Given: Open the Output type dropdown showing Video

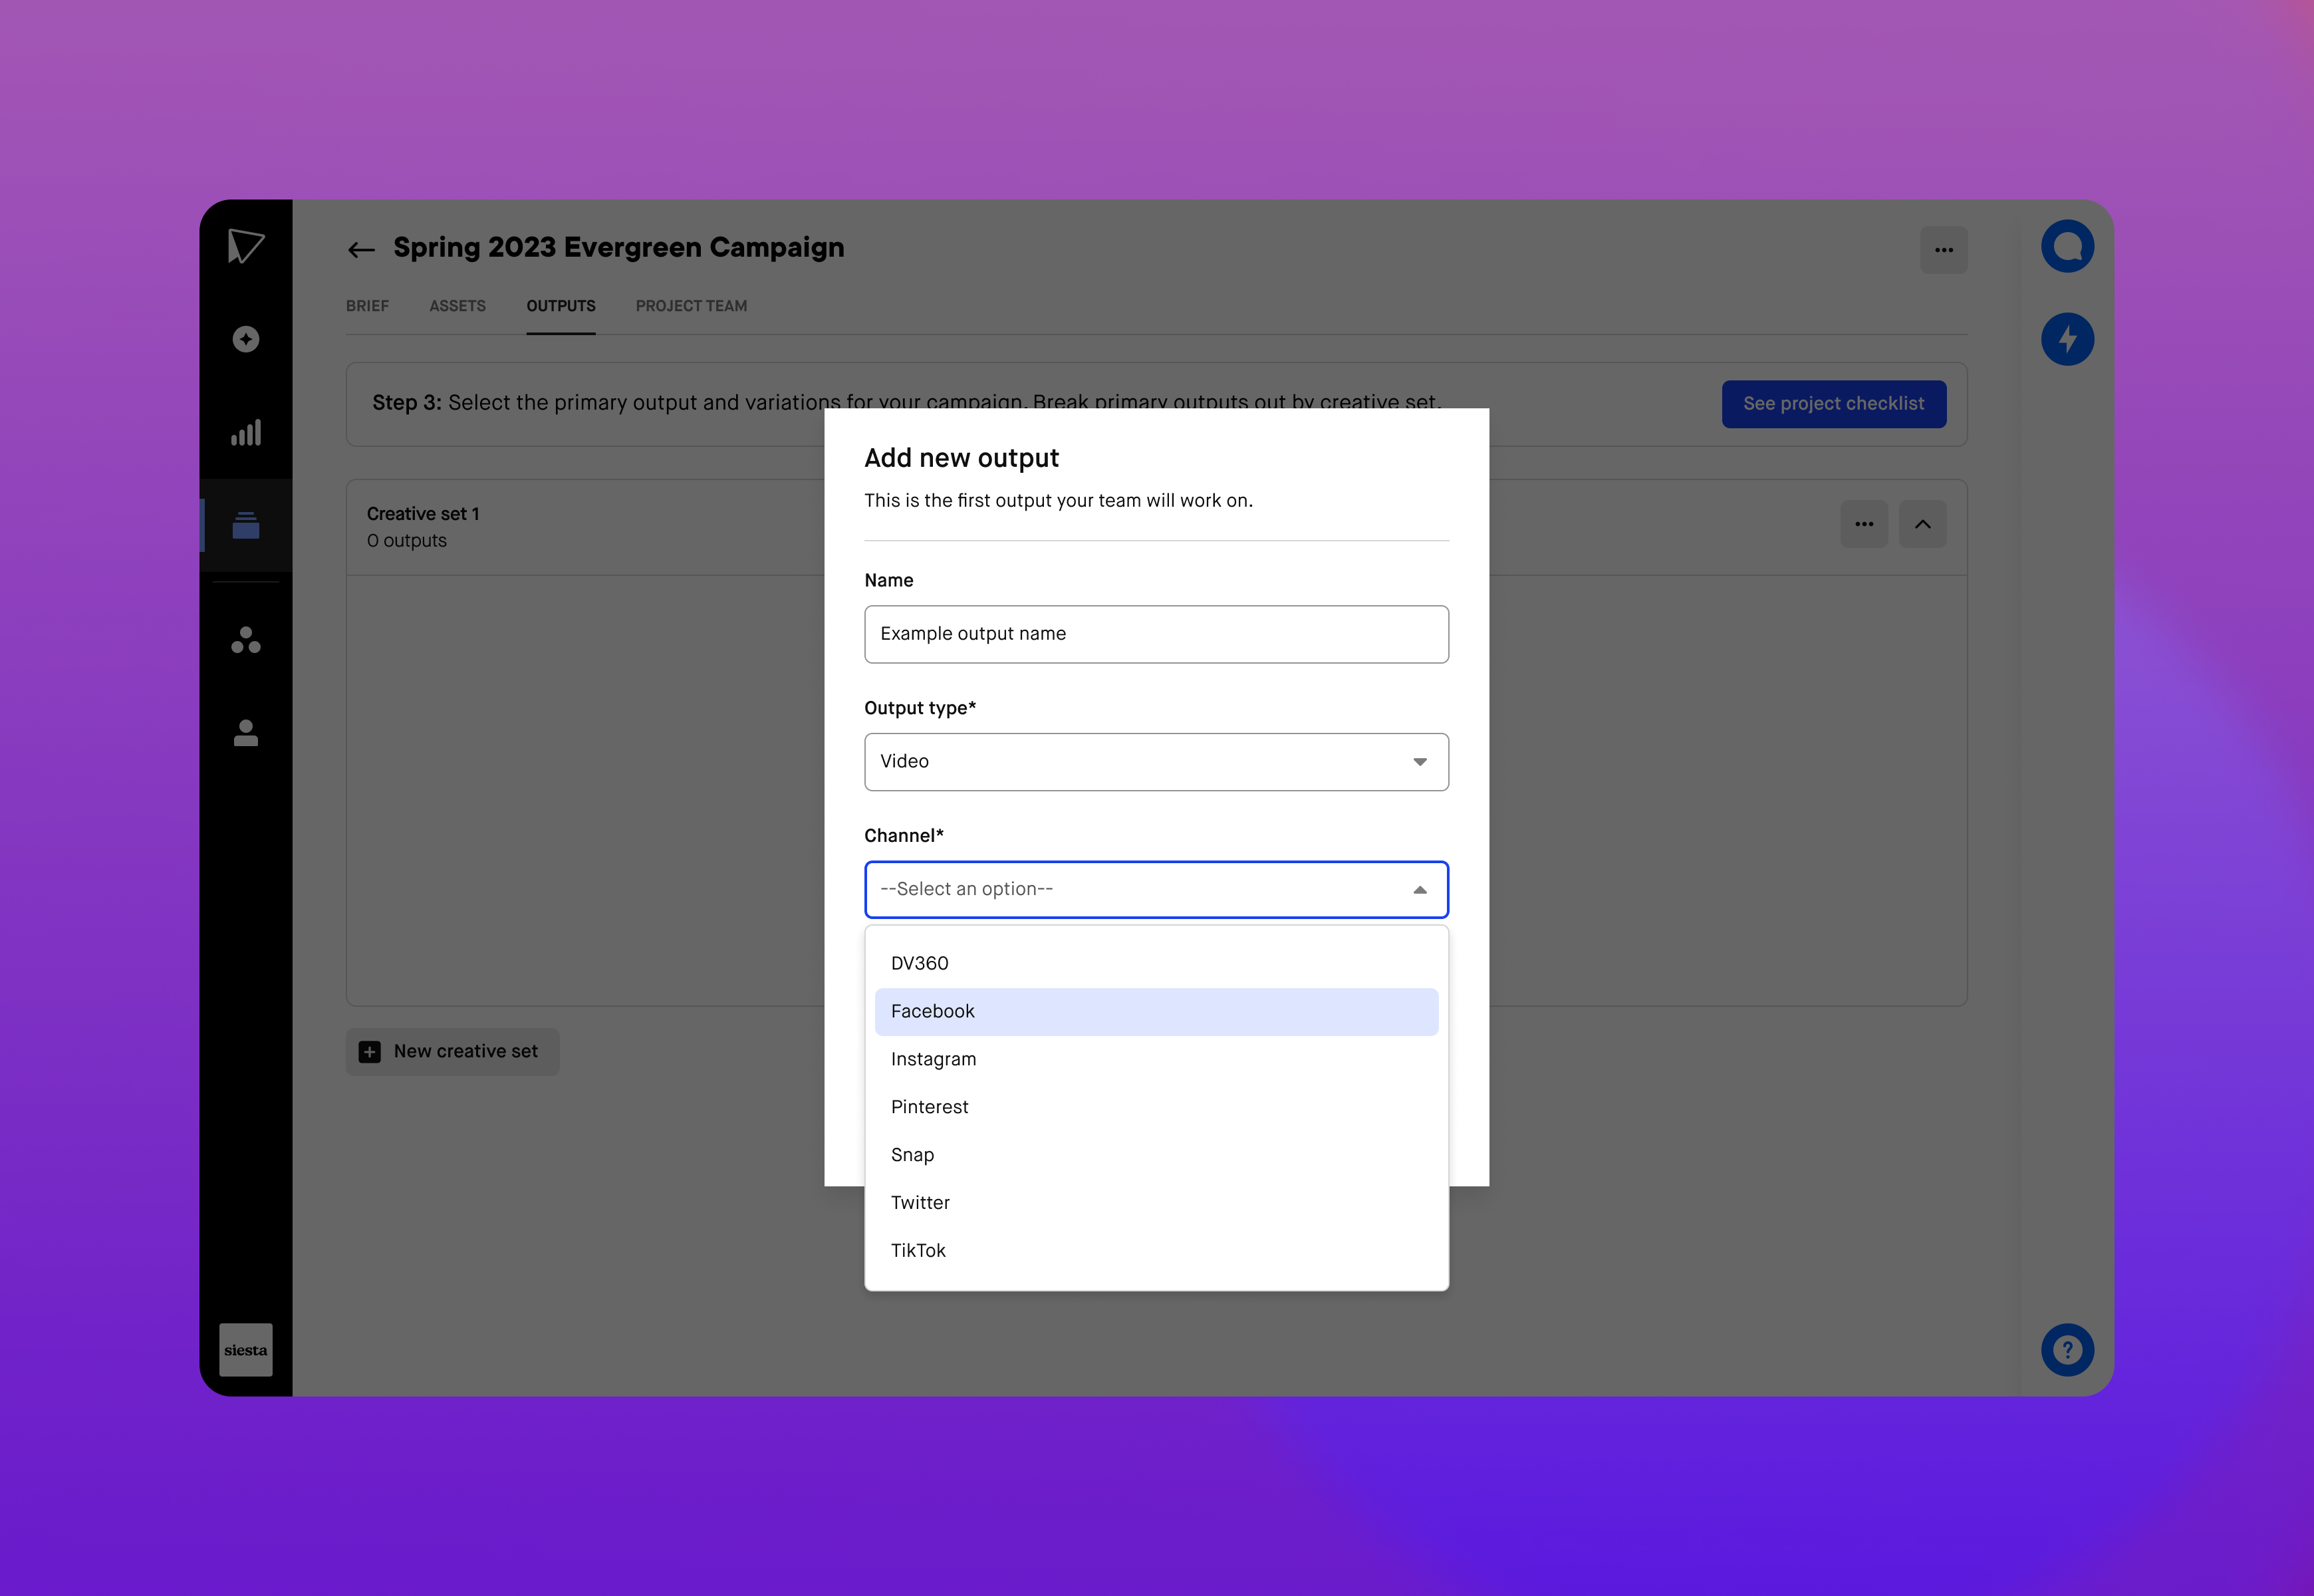Looking at the screenshot, I should (1156, 762).
